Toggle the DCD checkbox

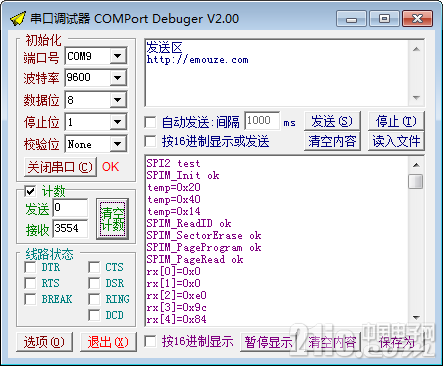(x=94, y=315)
